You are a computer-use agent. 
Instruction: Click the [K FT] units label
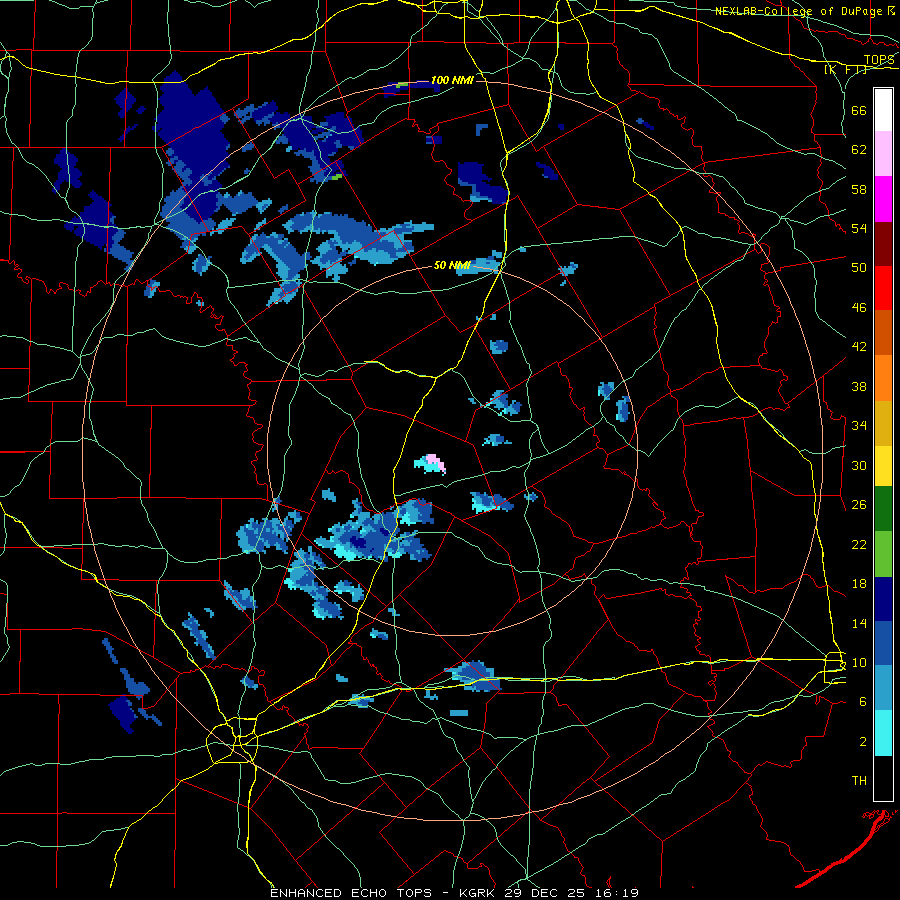tap(845, 70)
